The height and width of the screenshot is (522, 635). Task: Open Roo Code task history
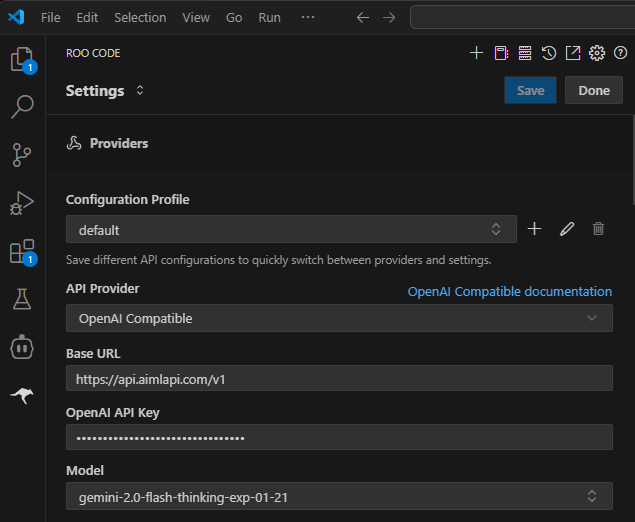pos(549,53)
